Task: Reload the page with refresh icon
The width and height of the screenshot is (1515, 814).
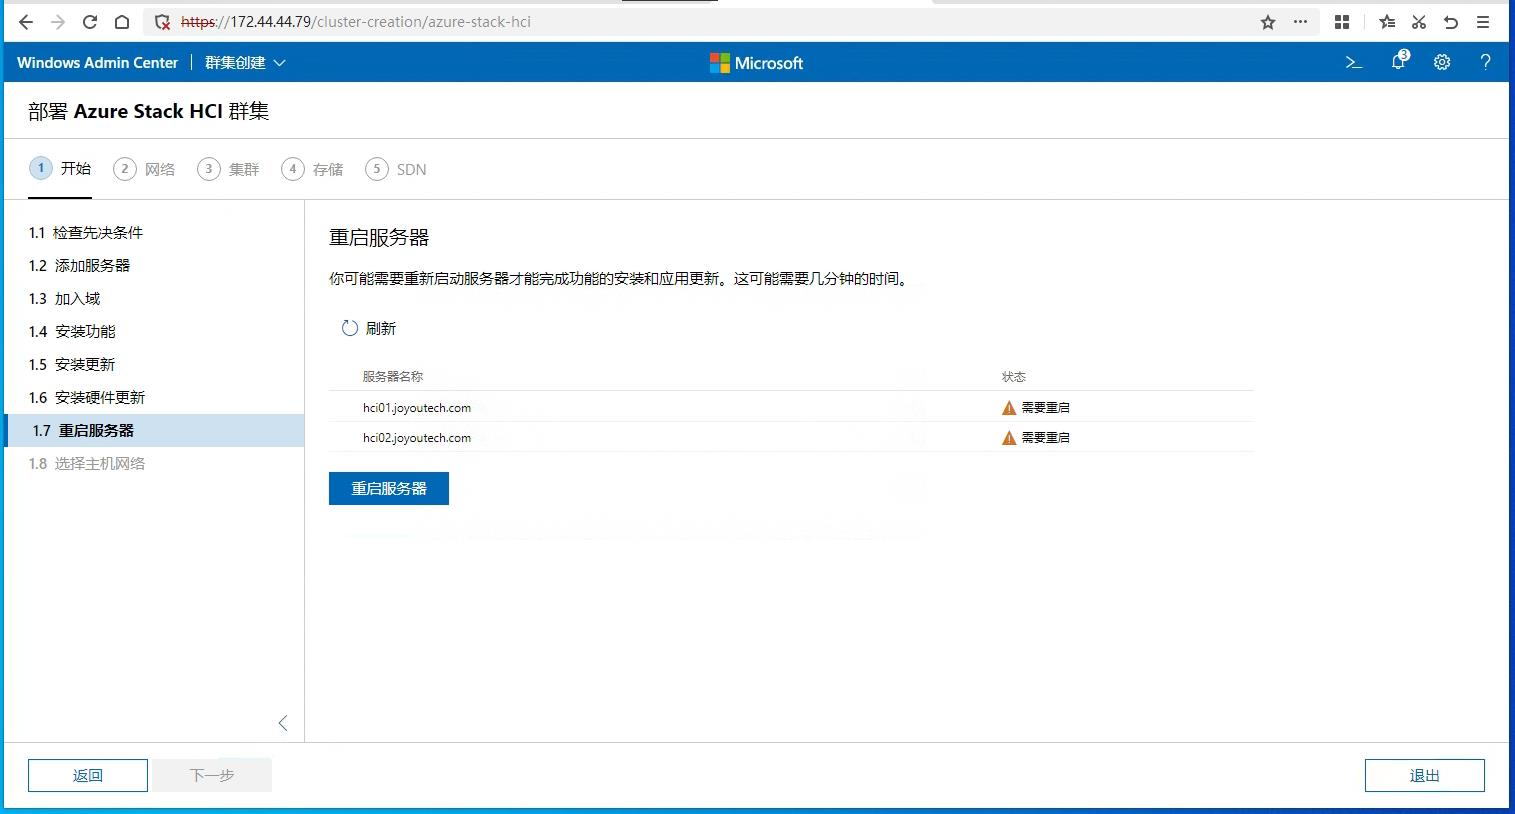Action: pyautogui.click(x=90, y=22)
